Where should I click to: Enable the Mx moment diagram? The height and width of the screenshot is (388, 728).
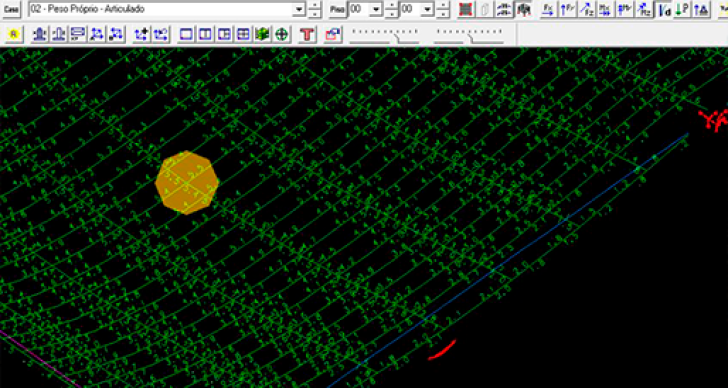pos(605,9)
